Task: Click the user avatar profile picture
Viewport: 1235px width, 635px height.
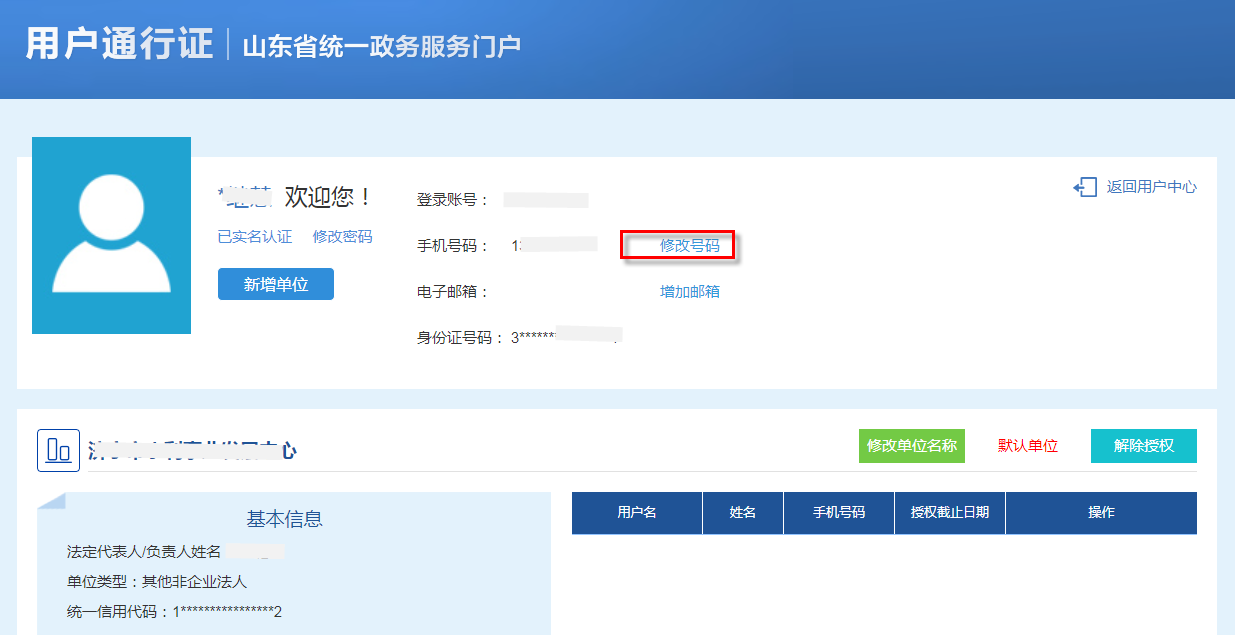Action: pyautogui.click(x=111, y=235)
